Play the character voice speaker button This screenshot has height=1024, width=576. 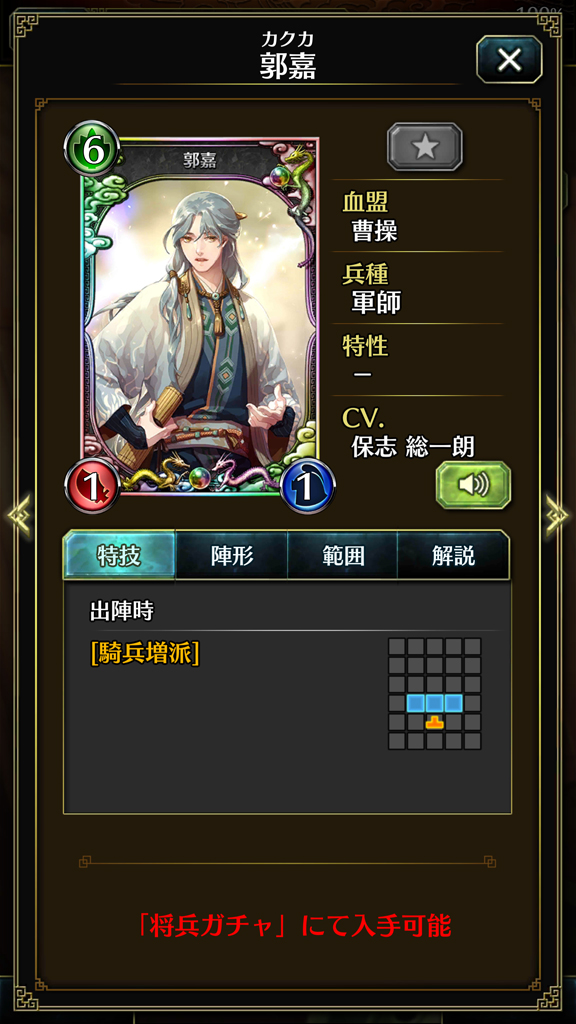click(473, 485)
